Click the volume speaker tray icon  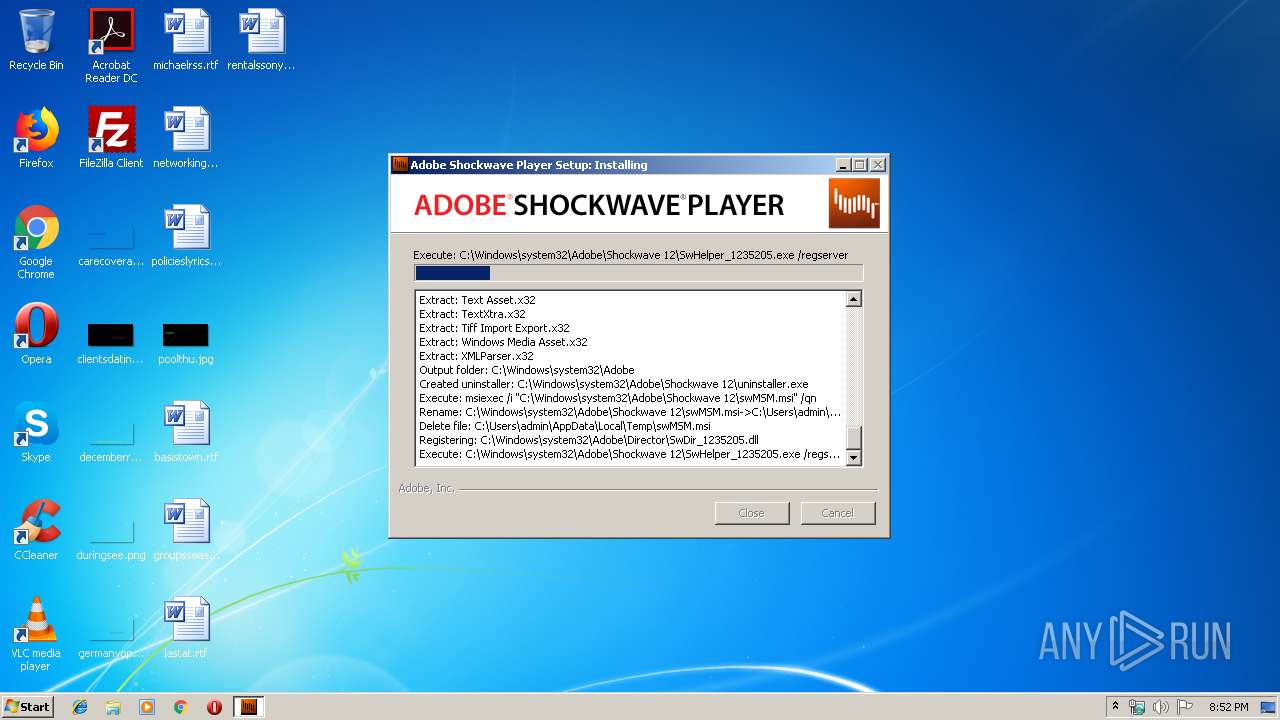pos(1160,707)
